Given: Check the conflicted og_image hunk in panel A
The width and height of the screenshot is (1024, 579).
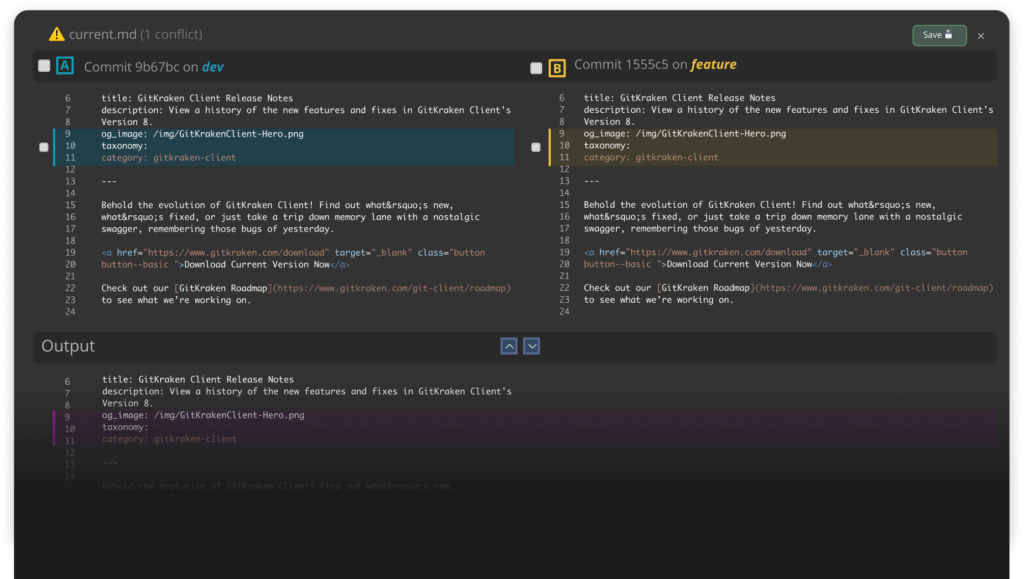Looking at the screenshot, I should (x=43, y=146).
